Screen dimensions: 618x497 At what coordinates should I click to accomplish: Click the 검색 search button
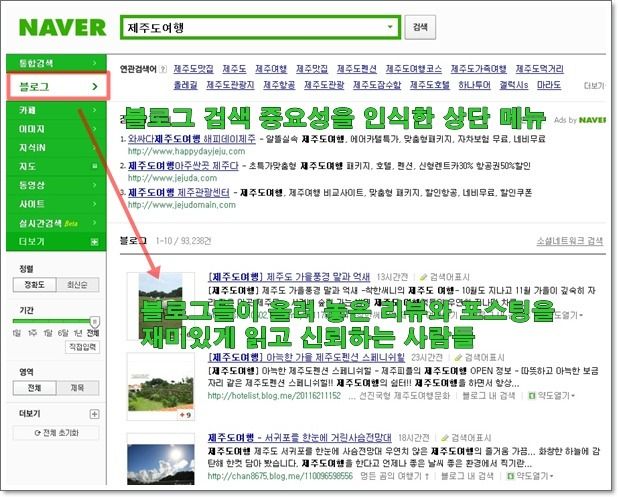tap(420, 27)
